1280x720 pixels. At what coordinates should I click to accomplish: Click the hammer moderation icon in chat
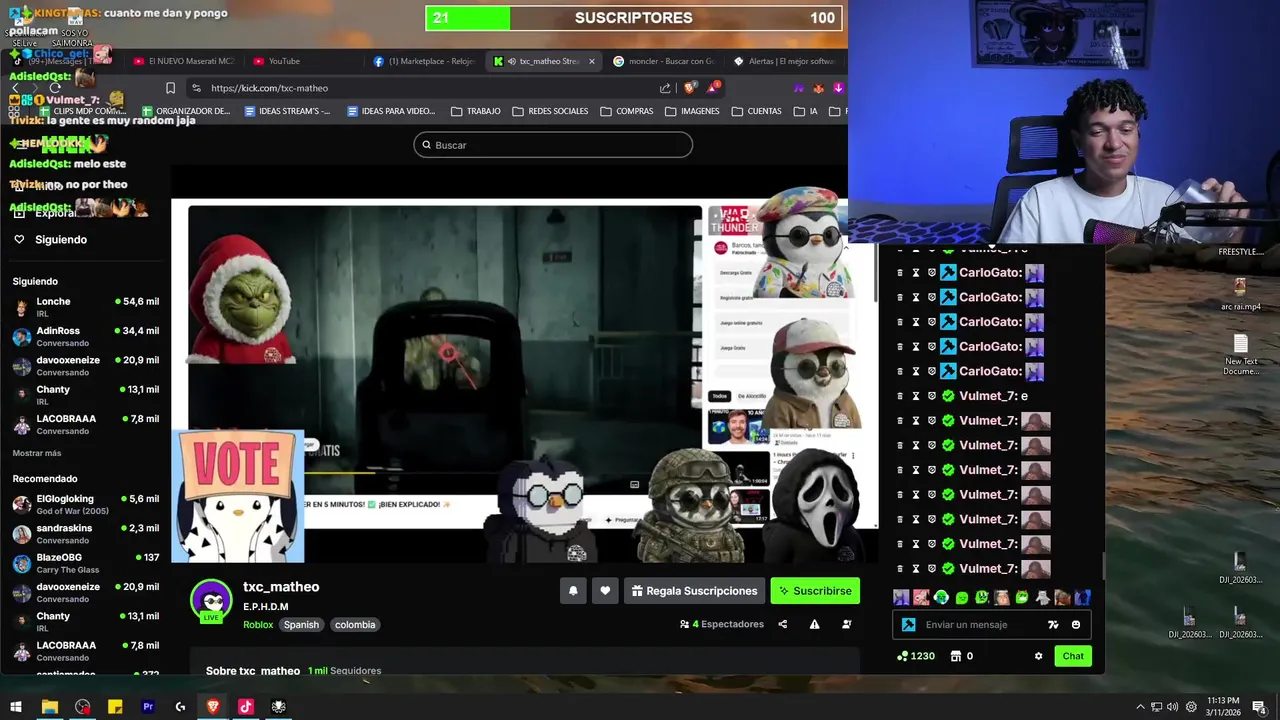909,625
